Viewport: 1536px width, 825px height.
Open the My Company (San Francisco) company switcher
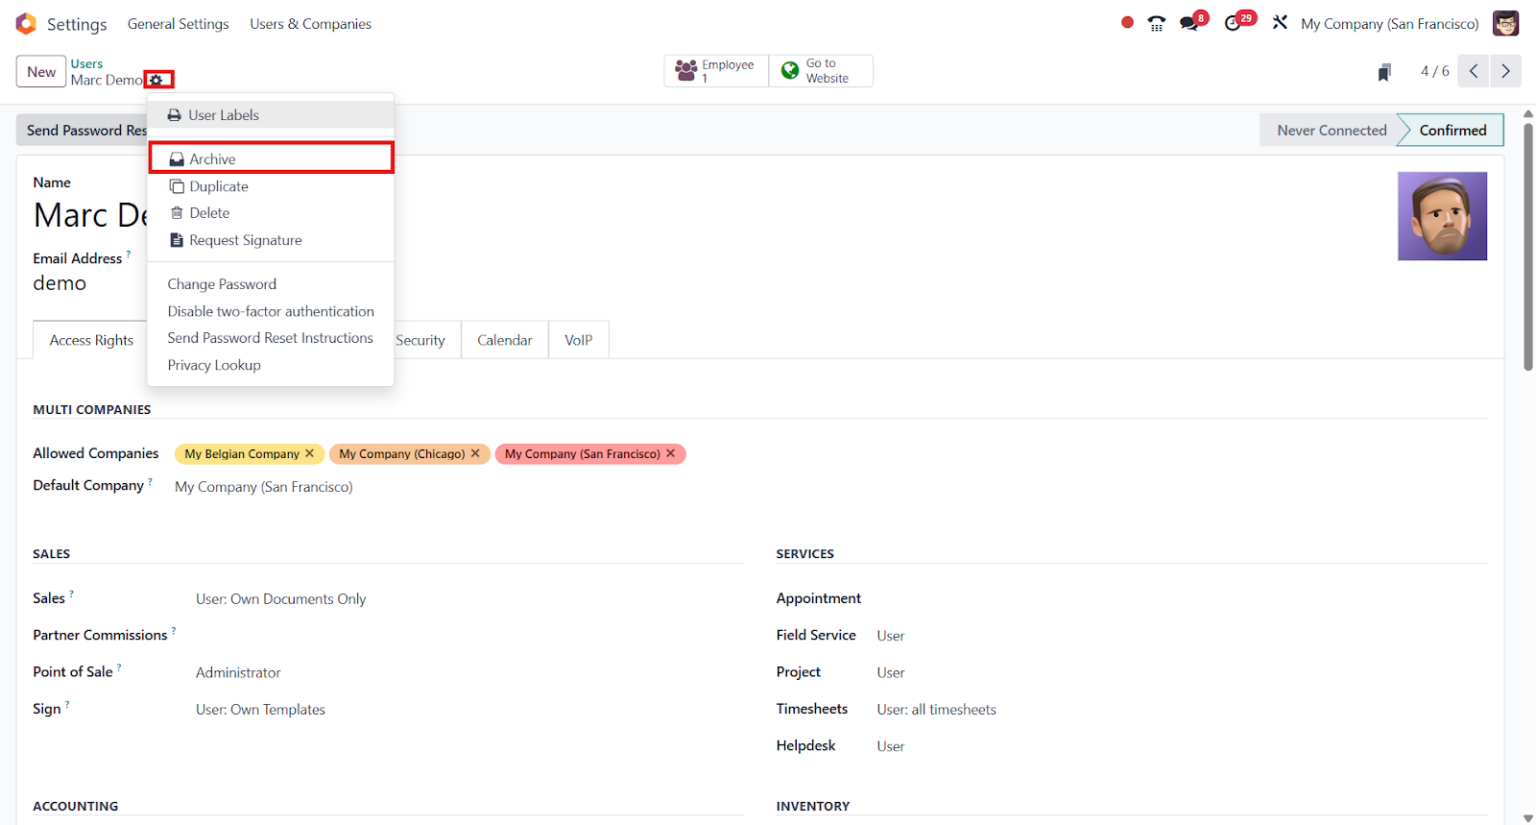coord(1390,23)
